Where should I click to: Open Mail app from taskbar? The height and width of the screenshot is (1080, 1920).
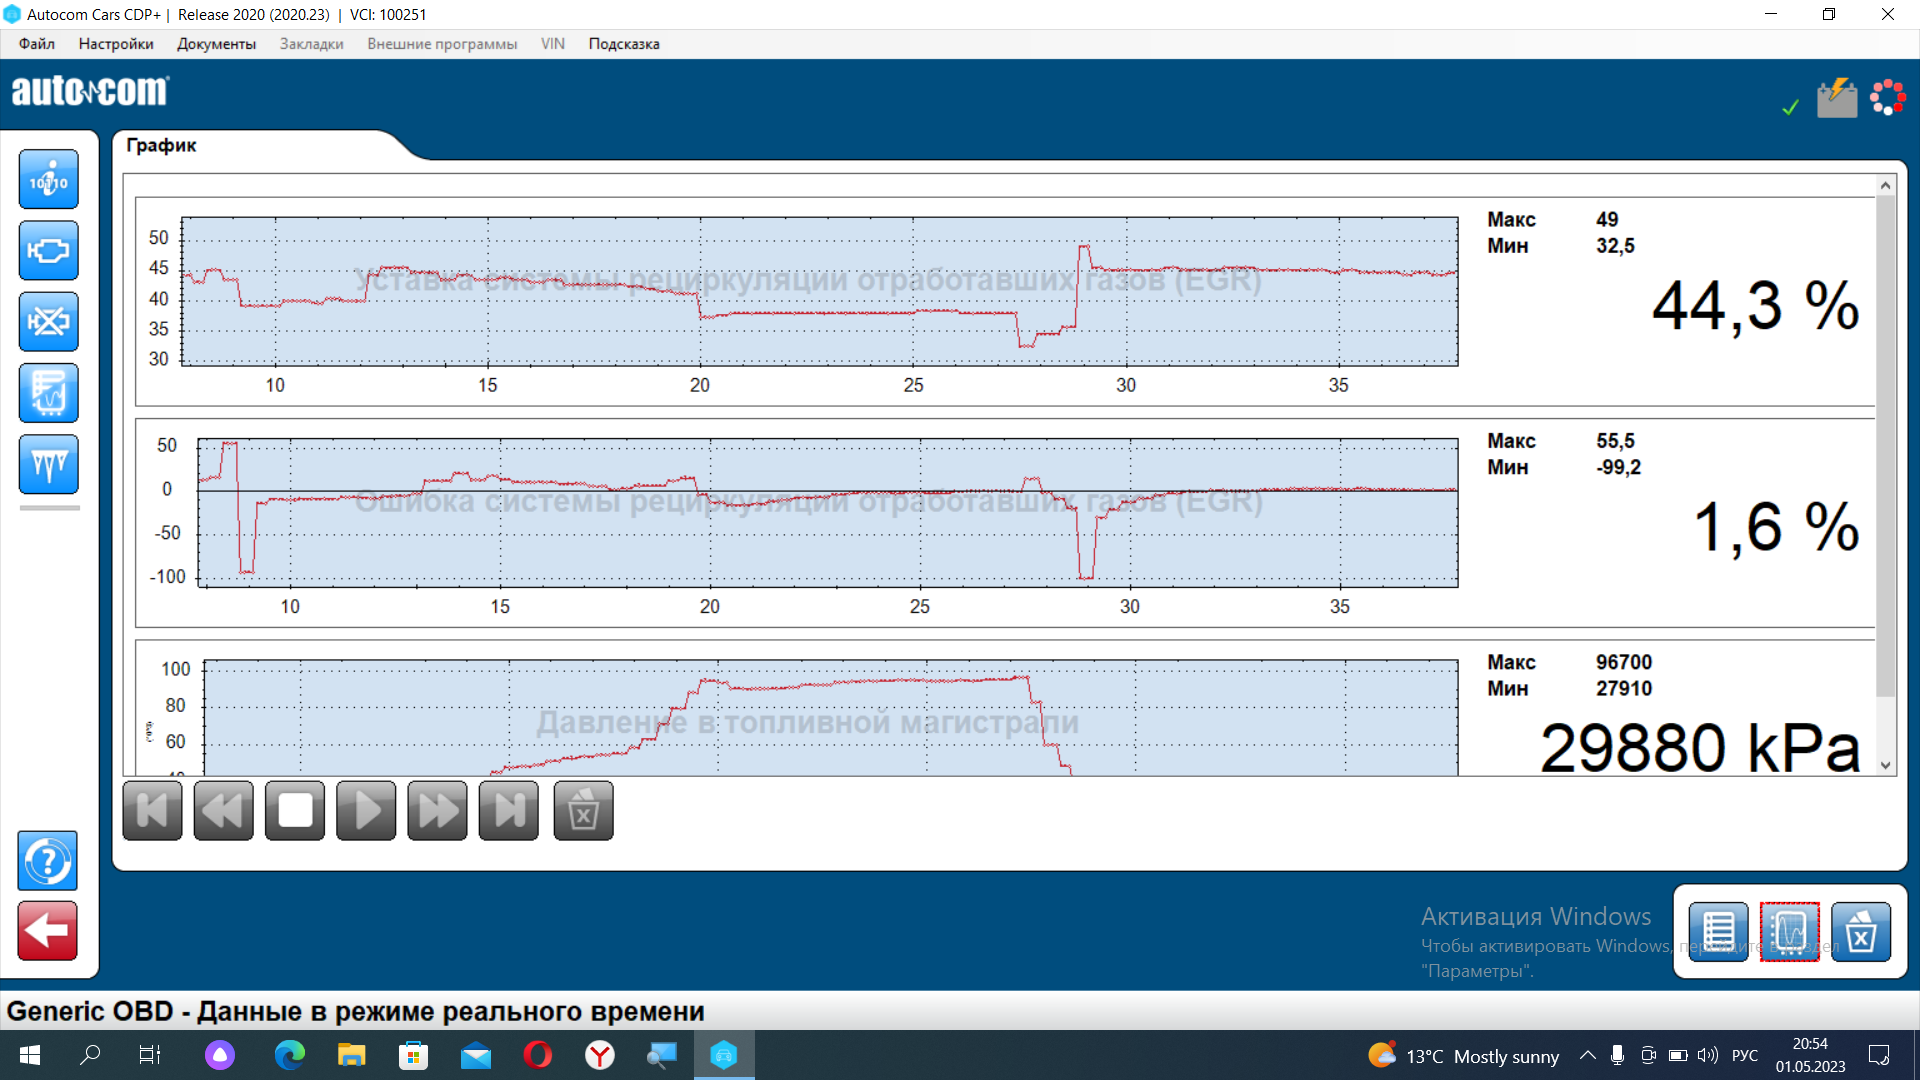coord(475,1055)
